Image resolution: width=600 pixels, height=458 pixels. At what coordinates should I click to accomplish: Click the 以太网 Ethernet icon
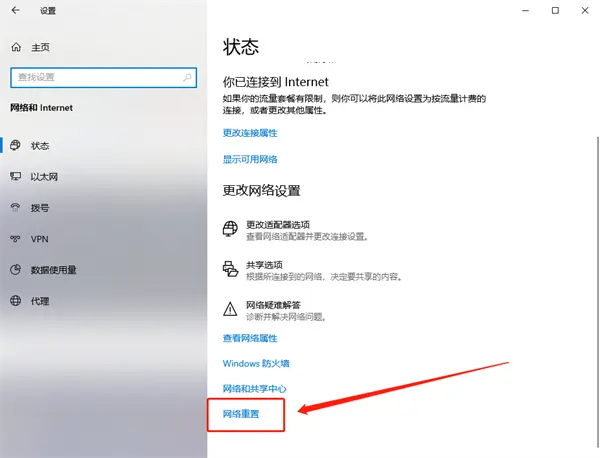point(15,176)
